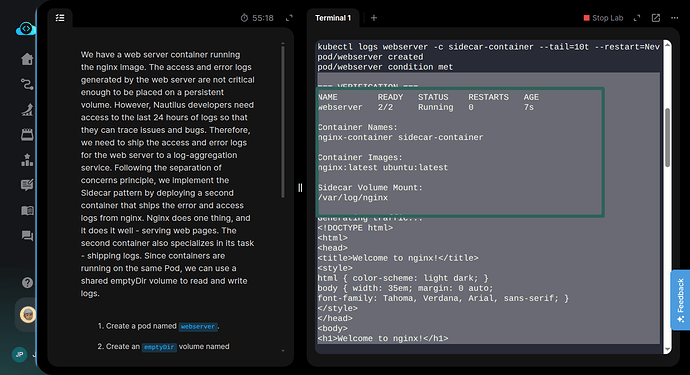Viewport: 690px width, 375px height.
Task: Open the Feedback side button
Action: click(680, 300)
